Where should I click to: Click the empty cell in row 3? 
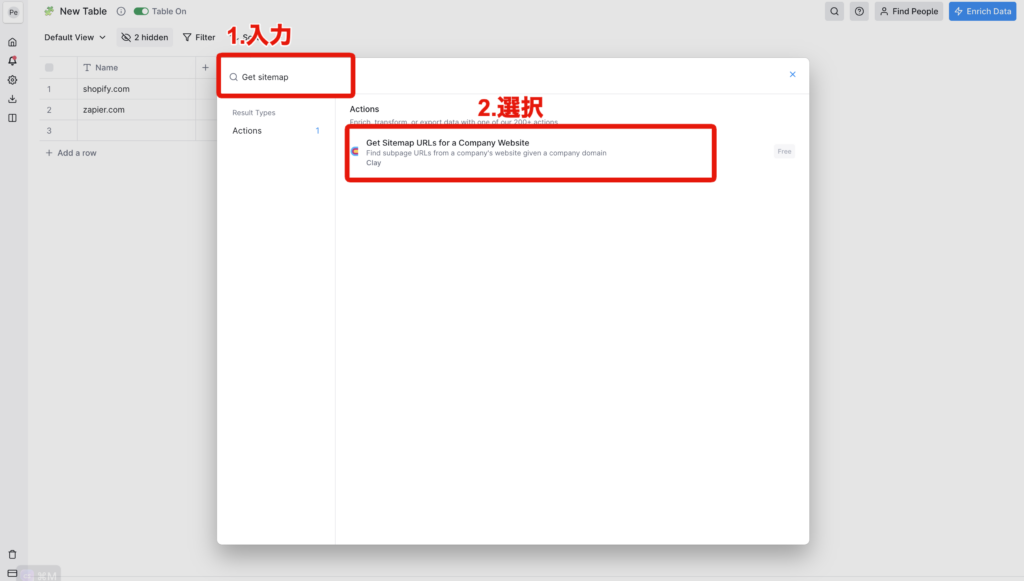pos(136,131)
